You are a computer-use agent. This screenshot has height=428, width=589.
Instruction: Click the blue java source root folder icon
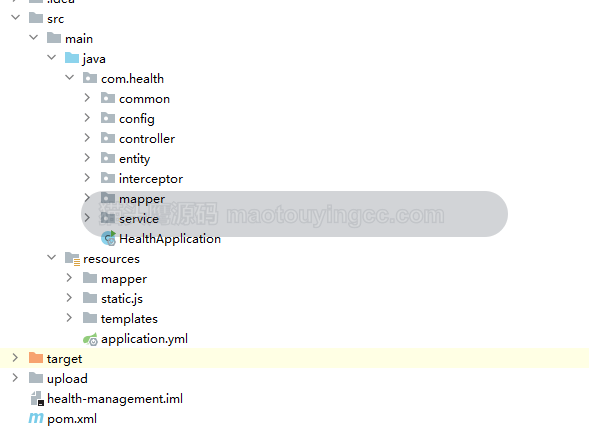(x=72, y=58)
